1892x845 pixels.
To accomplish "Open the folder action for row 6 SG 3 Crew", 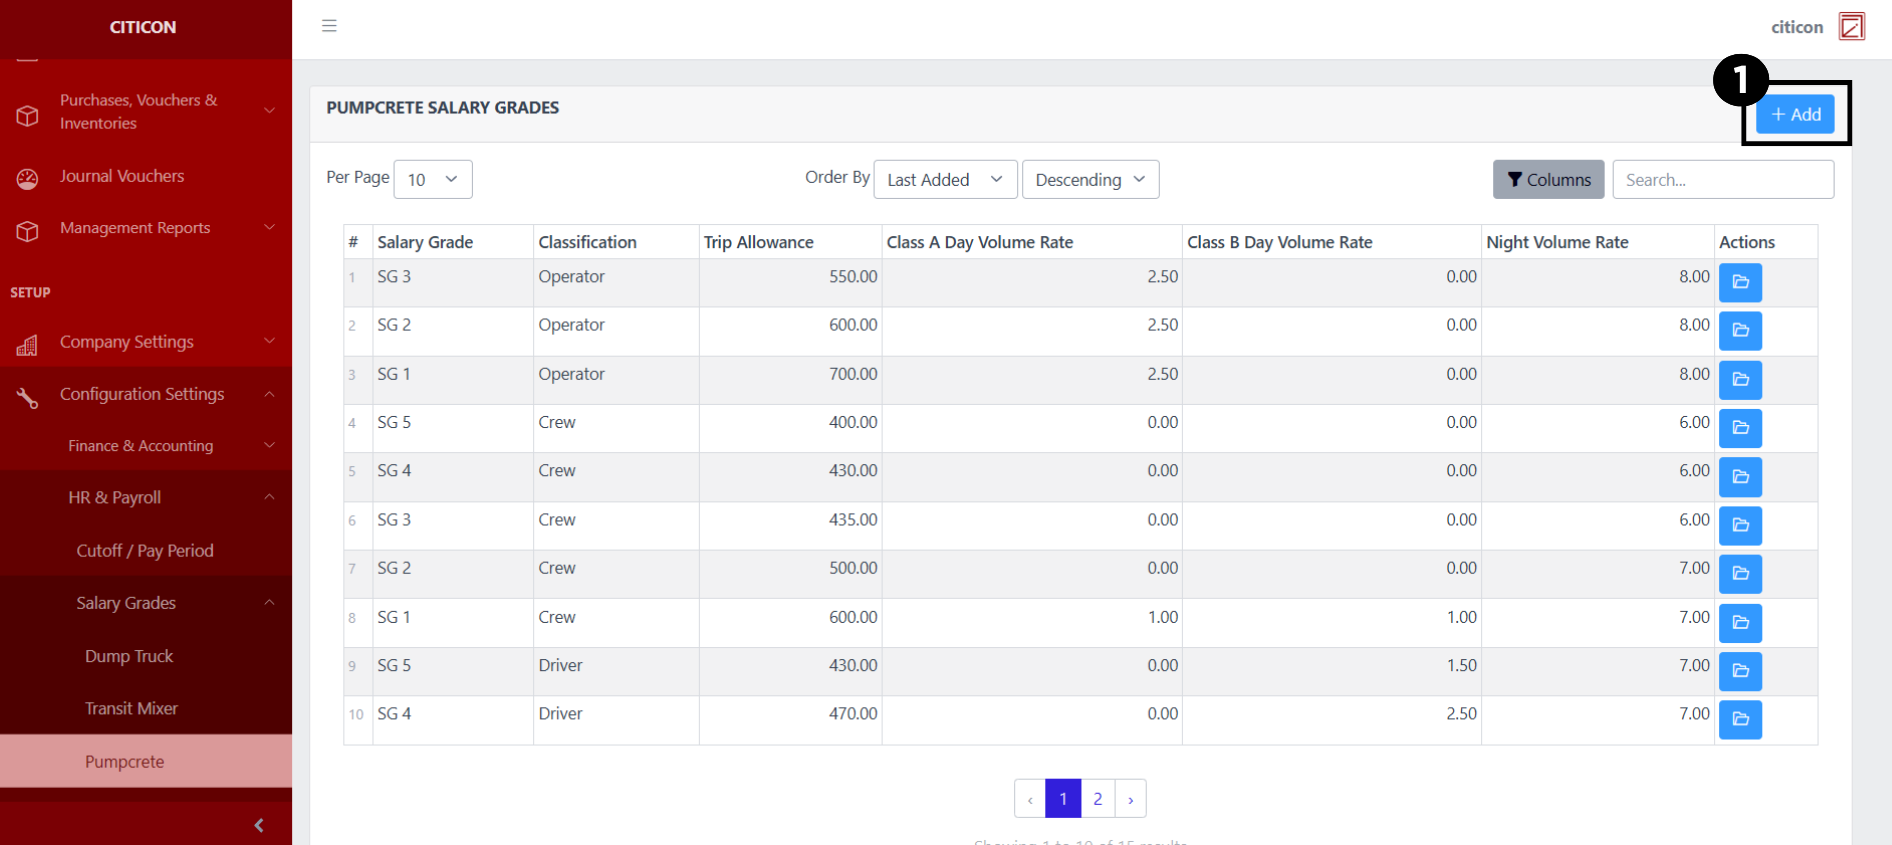I will (x=1740, y=525).
